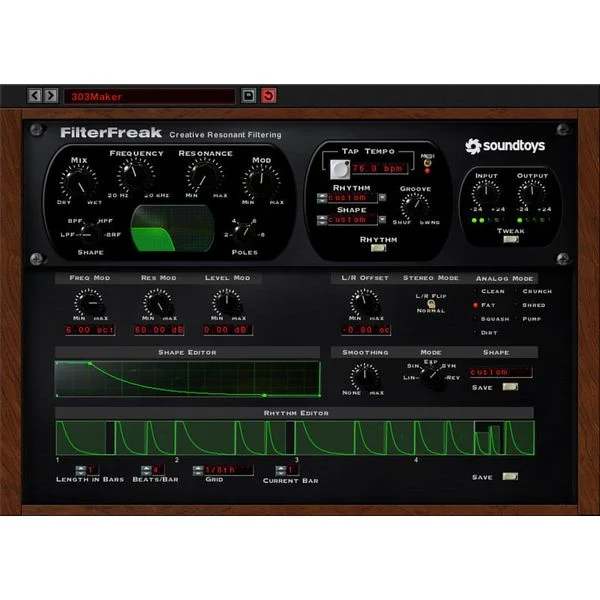Viewport: 600px width, 600px height.
Task: Click the filter Shape selector knob
Action: pos(90,233)
